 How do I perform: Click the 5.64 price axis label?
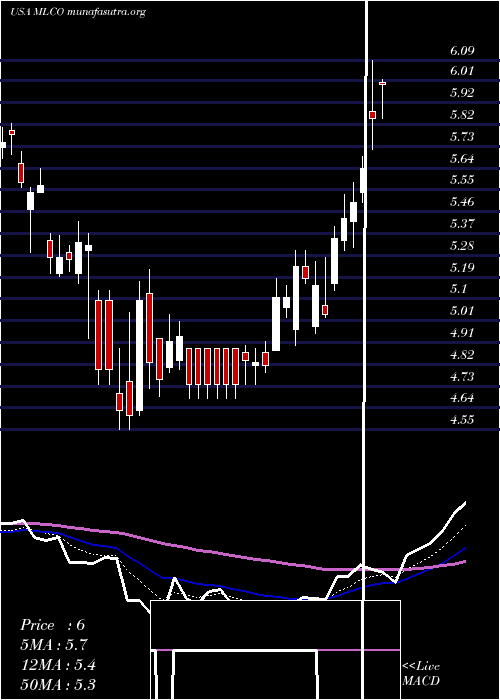[462, 158]
